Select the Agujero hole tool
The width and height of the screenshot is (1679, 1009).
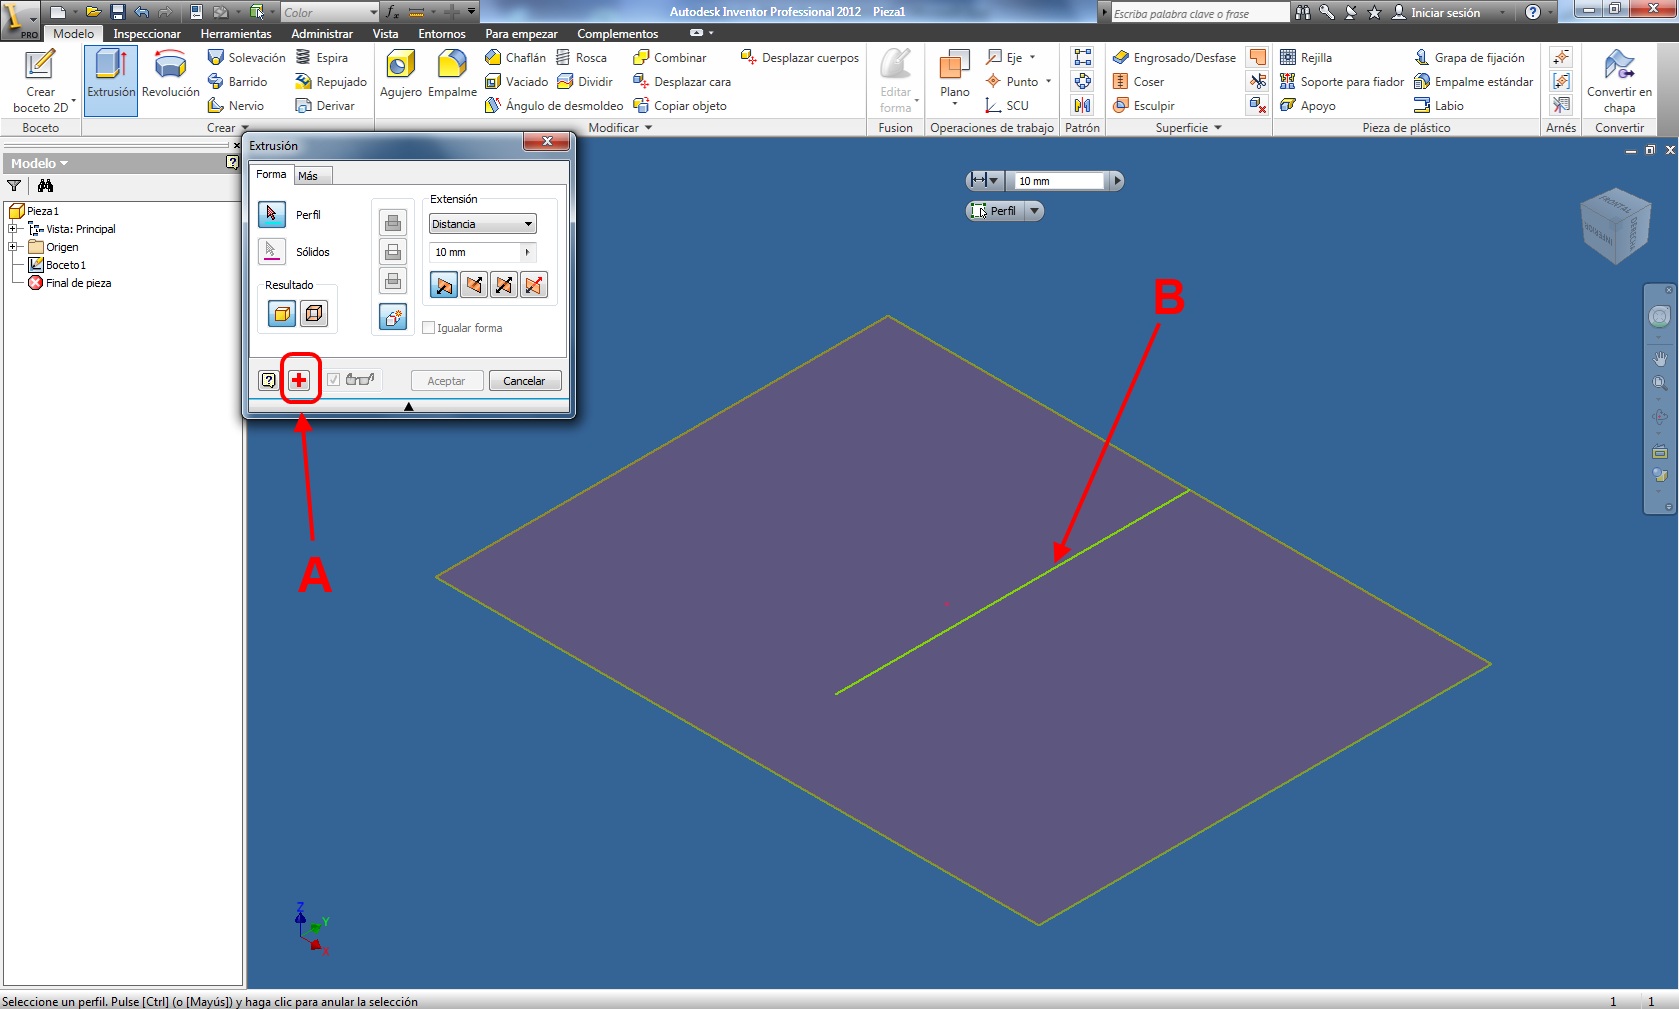click(x=401, y=75)
